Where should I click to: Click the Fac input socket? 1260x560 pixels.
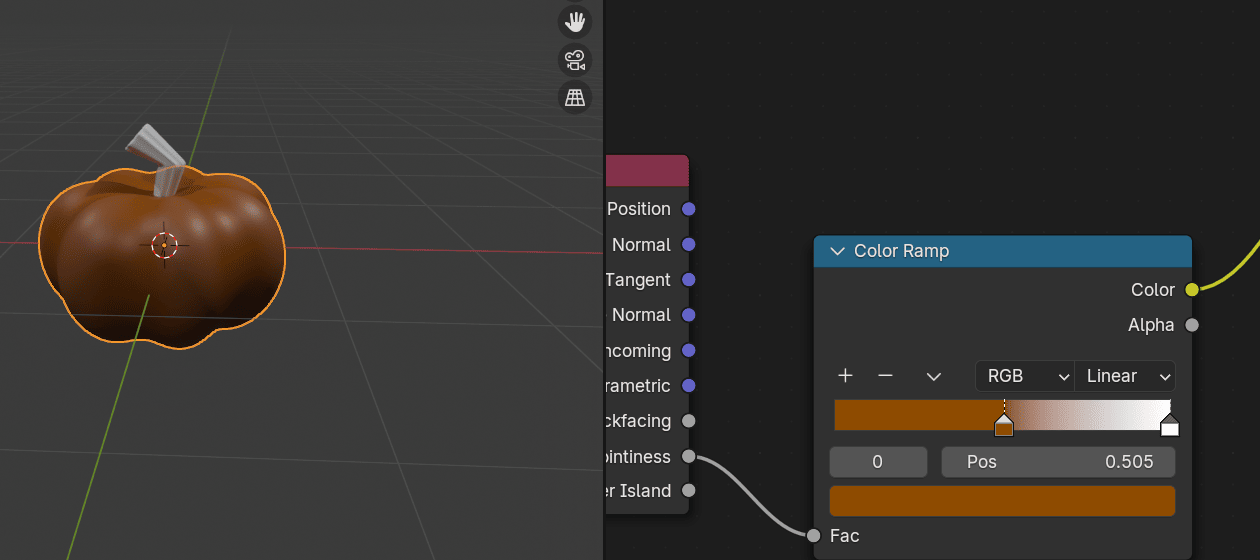click(814, 536)
